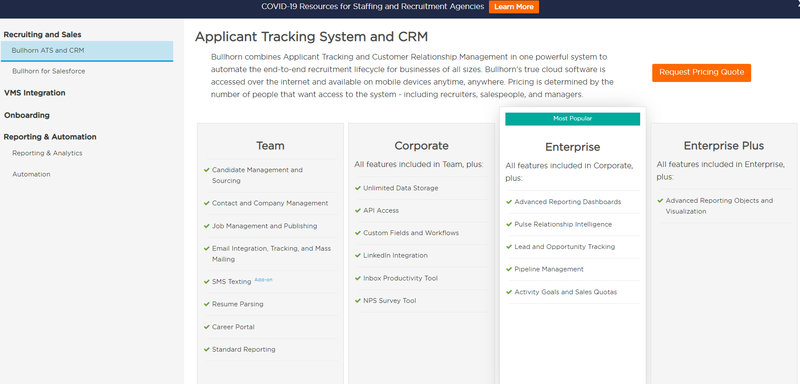Collapse the Recruiting and Sales section
This screenshot has height=384, width=800.
coord(42,35)
